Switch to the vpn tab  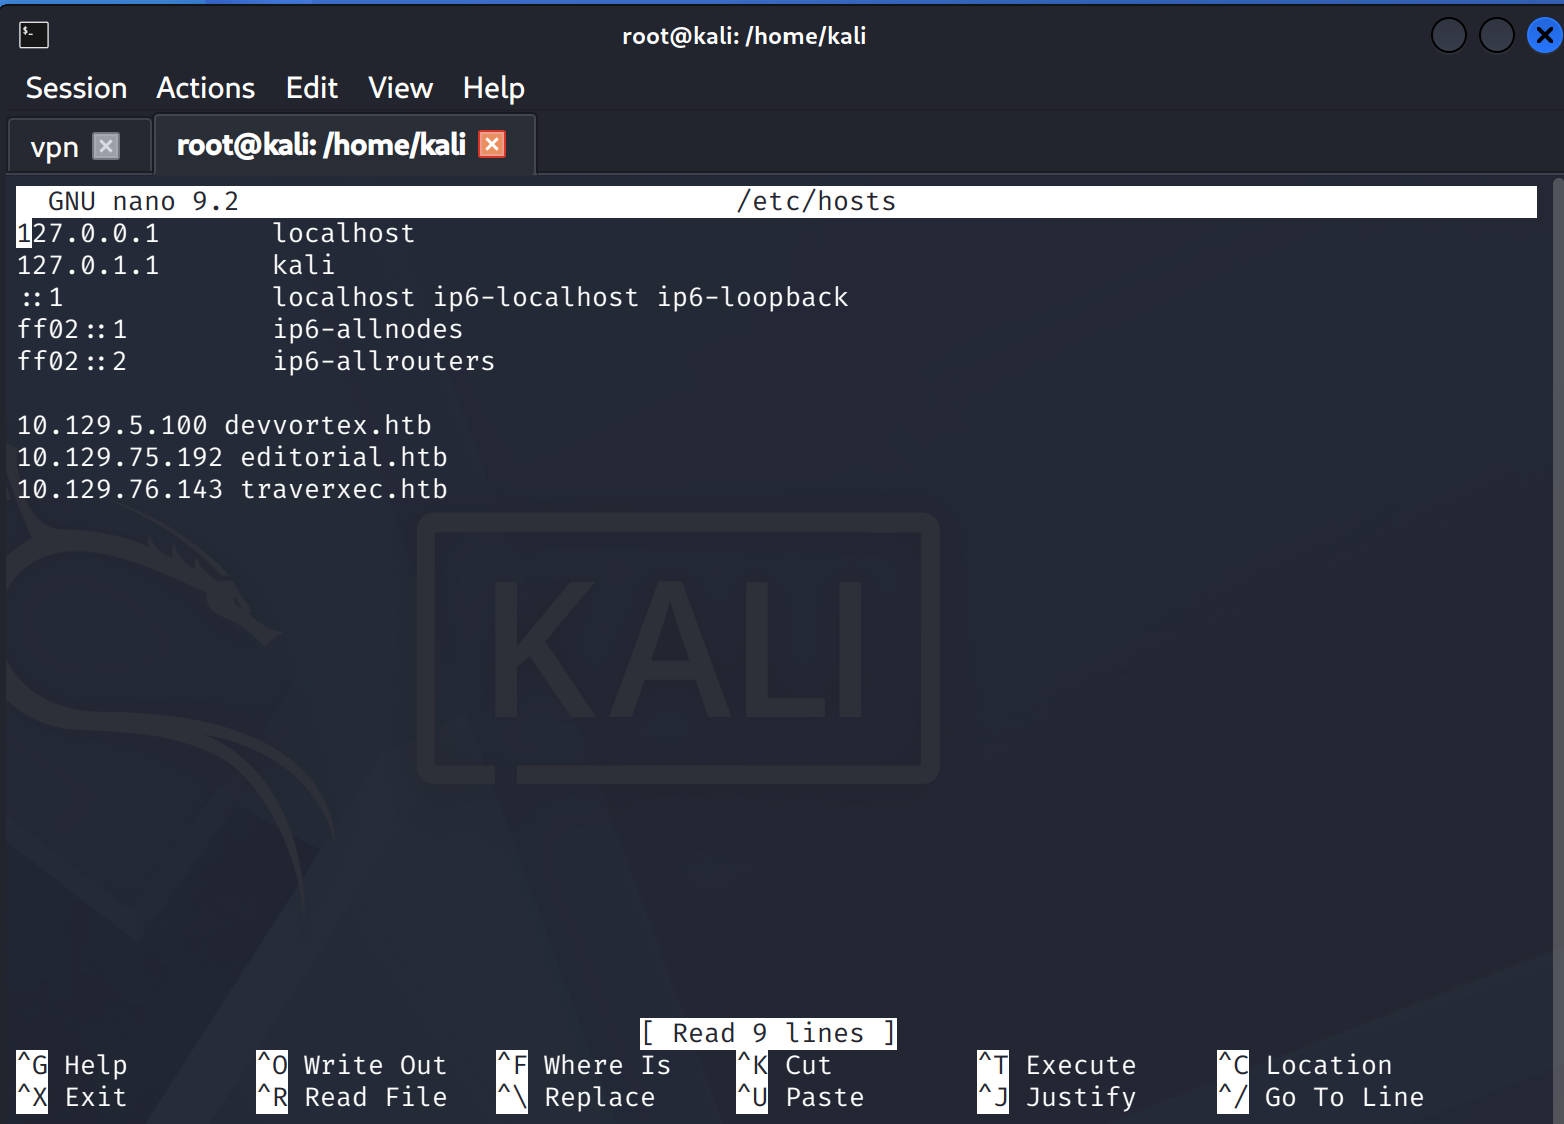(x=55, y=147)
